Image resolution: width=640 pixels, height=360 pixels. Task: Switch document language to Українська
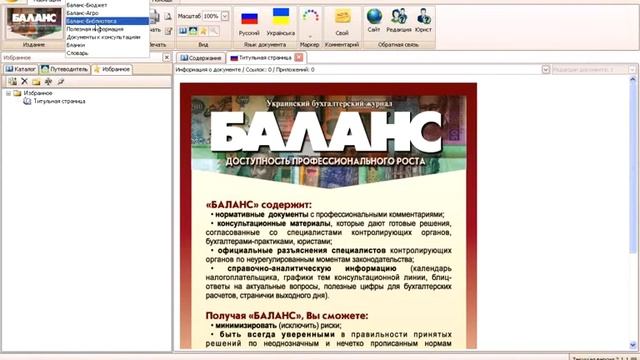tap(280, 22)
